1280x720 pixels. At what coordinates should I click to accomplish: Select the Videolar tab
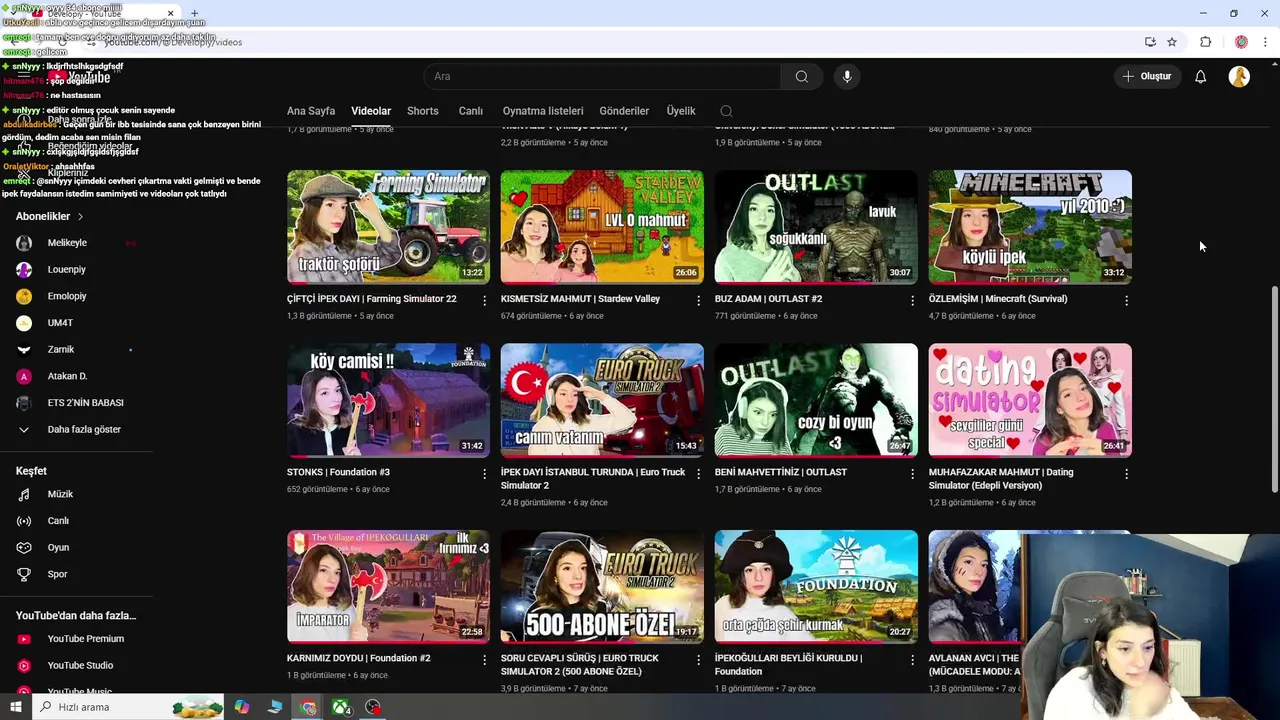[371, 111]
